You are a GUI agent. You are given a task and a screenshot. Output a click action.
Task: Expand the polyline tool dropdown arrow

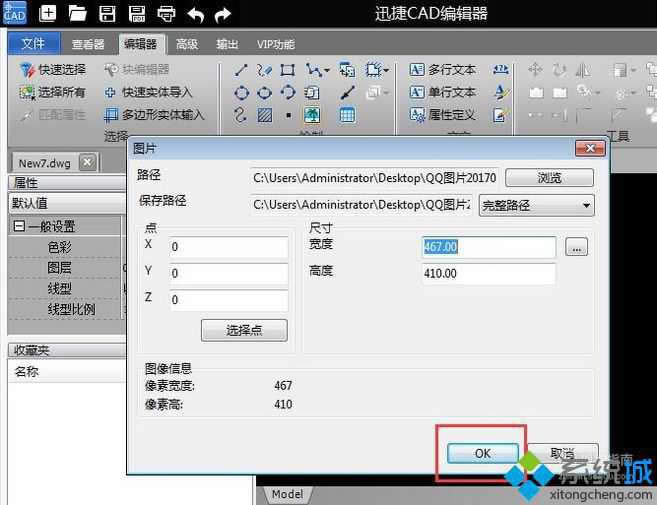[x=327, y=70]
